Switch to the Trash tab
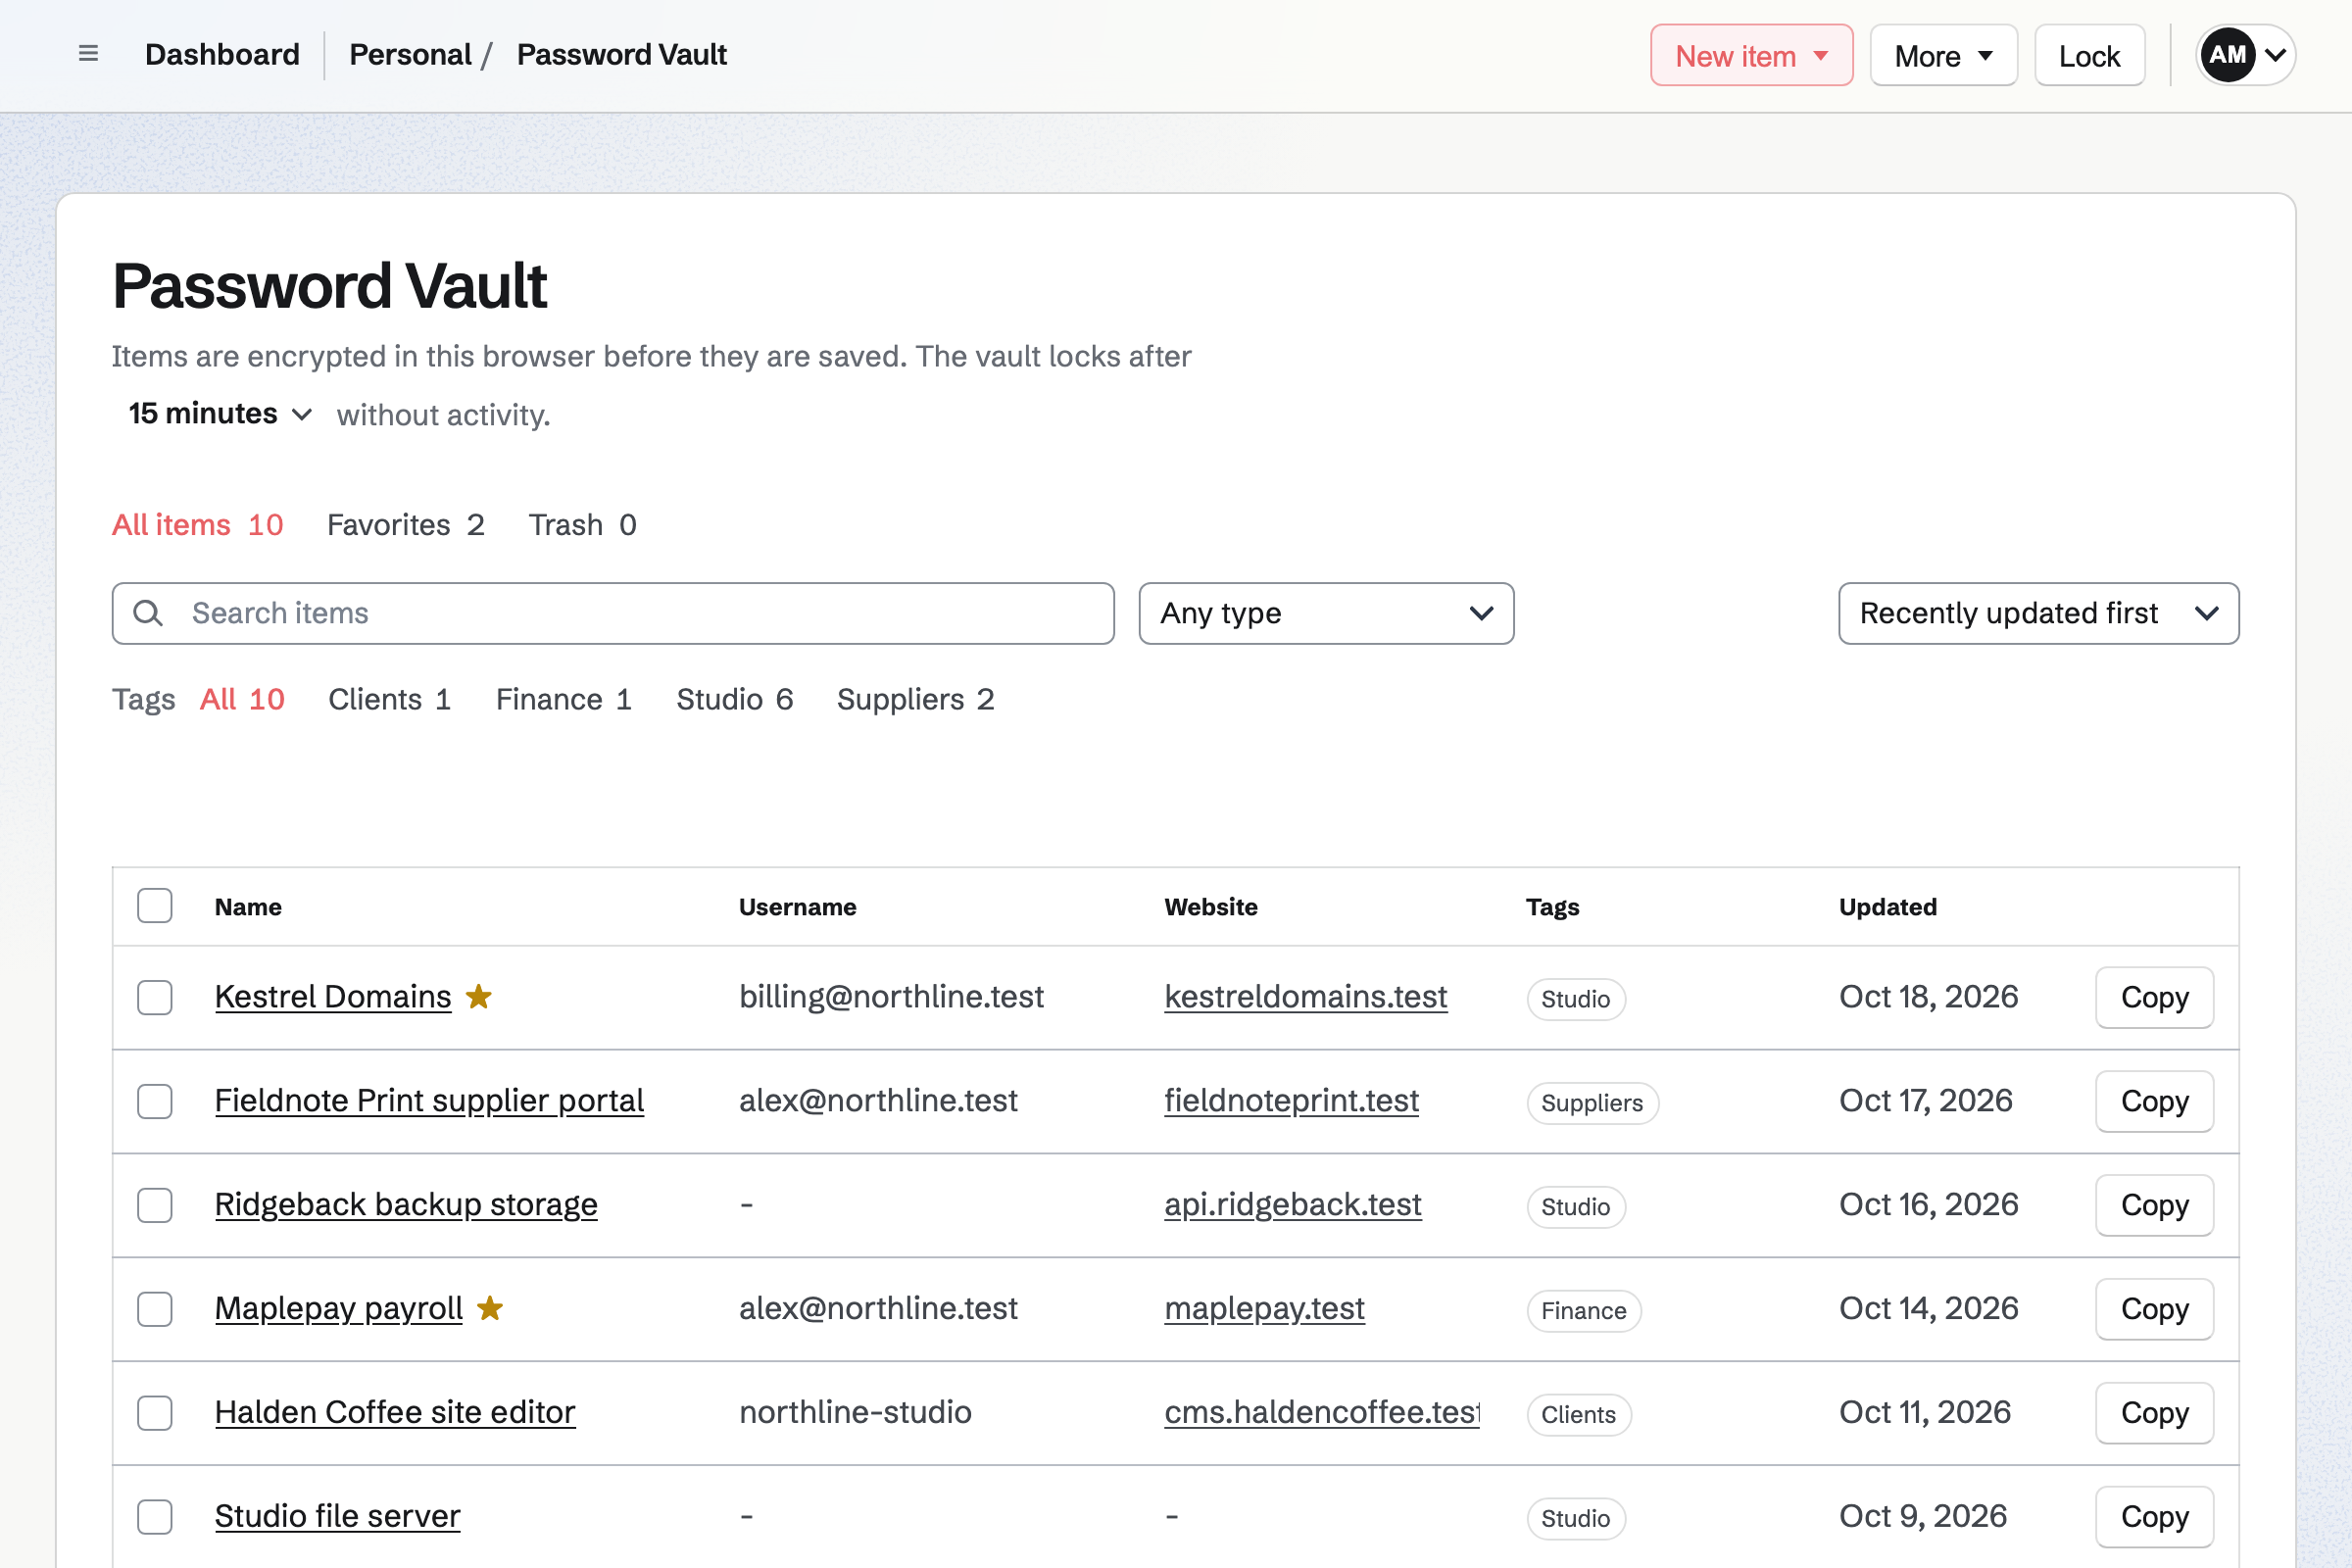The image size is (2352, 1568). tap(582, 525)
